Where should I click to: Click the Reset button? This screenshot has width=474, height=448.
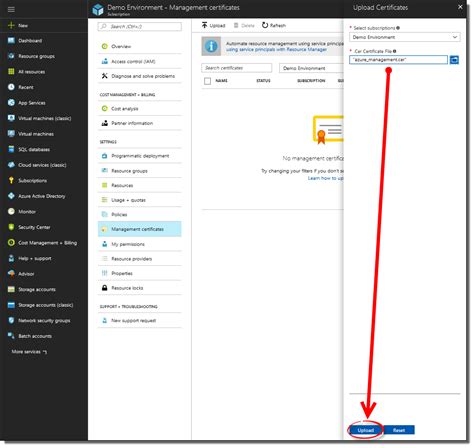point(399,430)
